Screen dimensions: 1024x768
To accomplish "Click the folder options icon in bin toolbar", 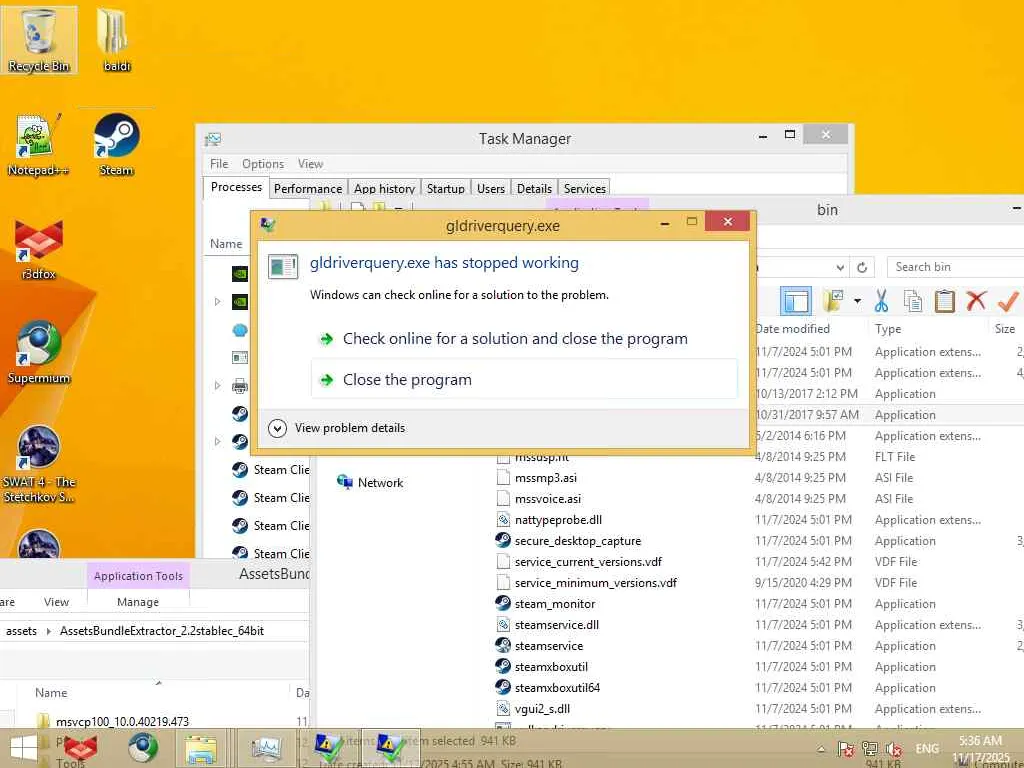I will coord(833,301).
